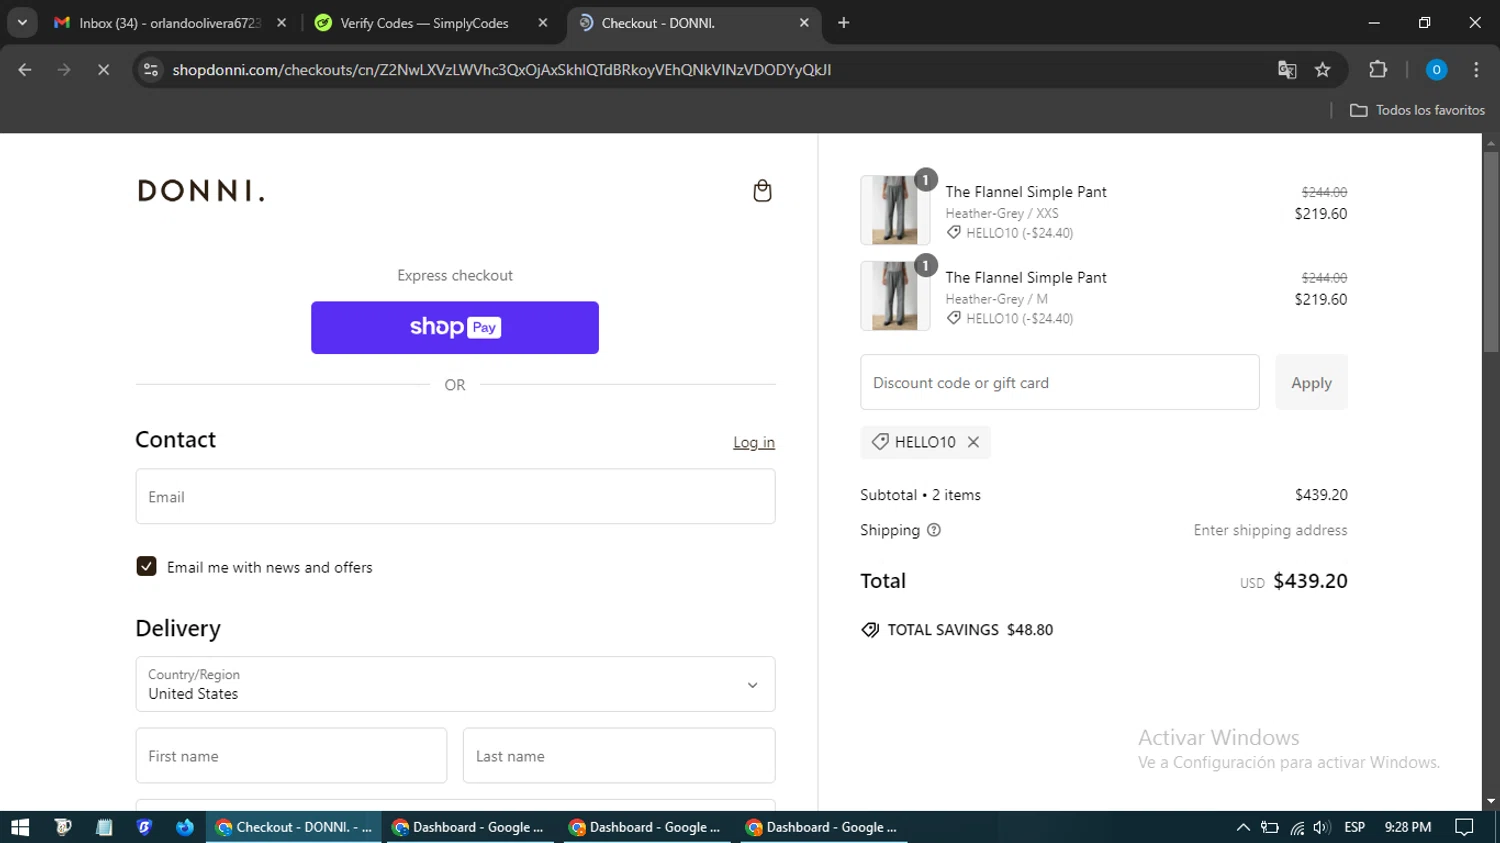Open the Extensions puzzle icon

coord(1378,70)
